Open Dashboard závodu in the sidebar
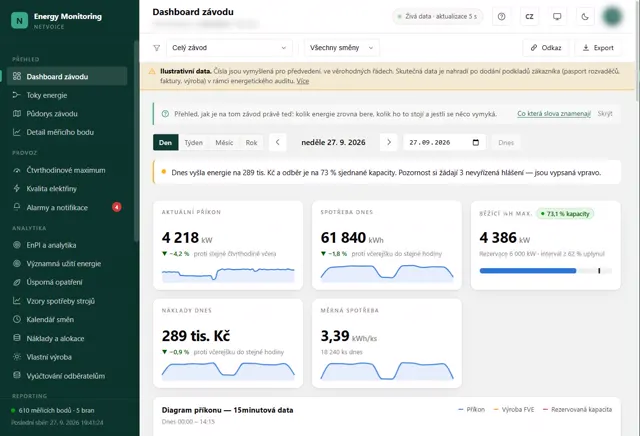Viewport: 640px width, 436px height. pyautogui.click(x=67, y=76)
